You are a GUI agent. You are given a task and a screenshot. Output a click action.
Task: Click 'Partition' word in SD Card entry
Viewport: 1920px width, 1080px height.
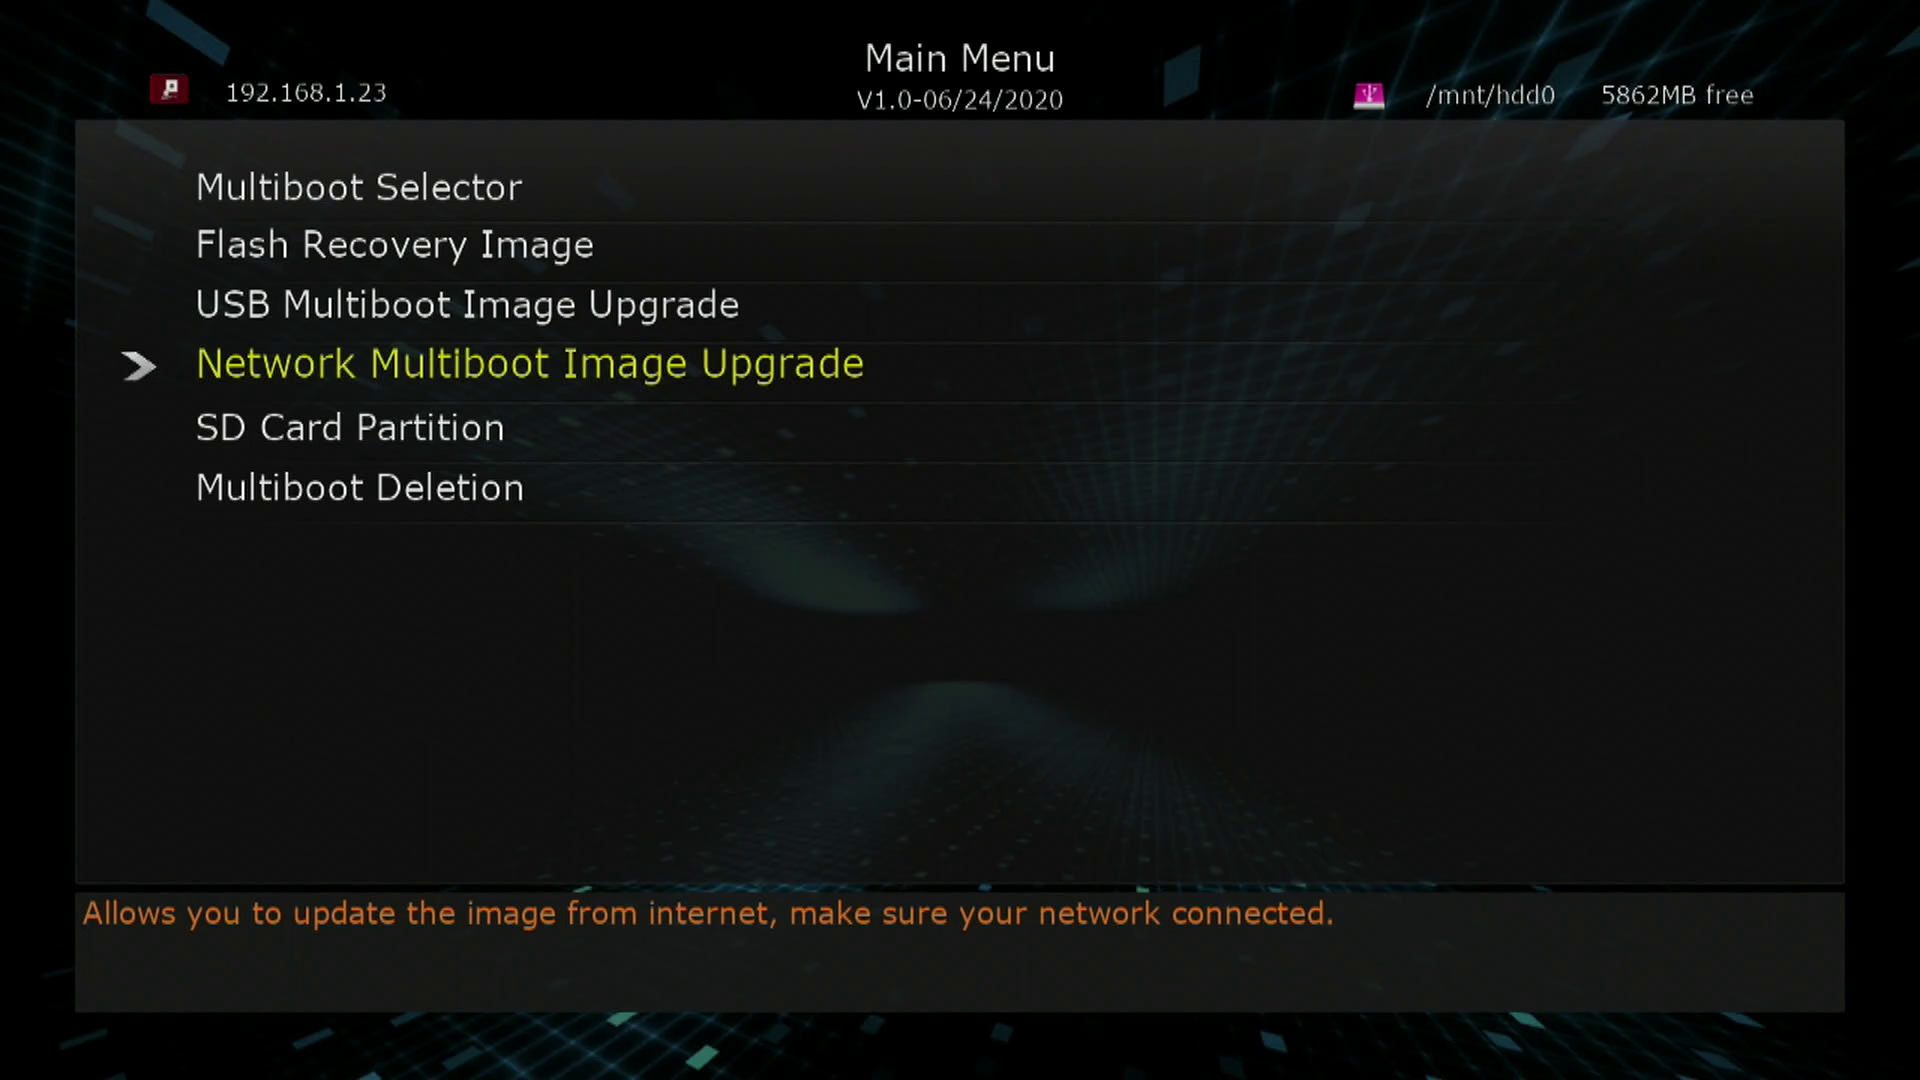(430, 428)
